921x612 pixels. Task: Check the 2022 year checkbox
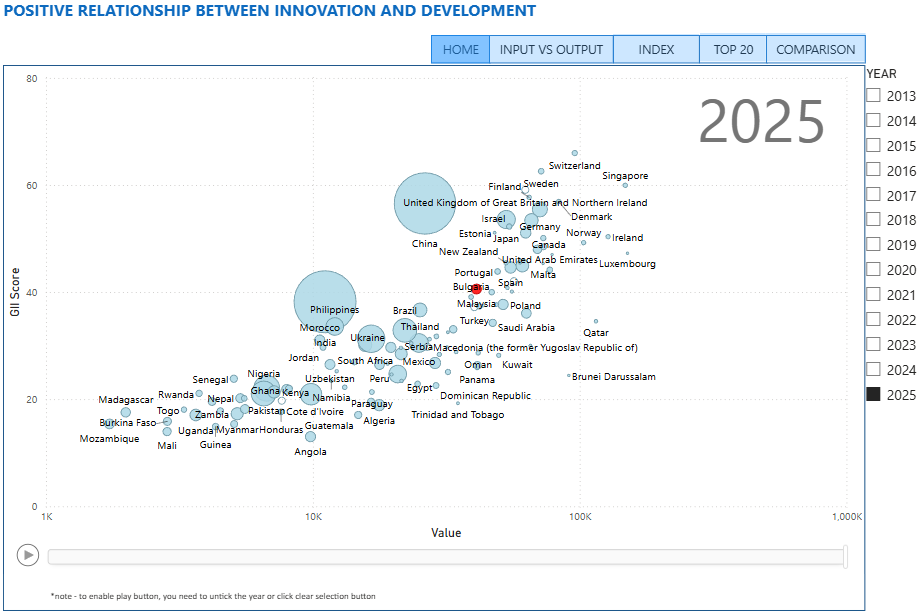873,320
